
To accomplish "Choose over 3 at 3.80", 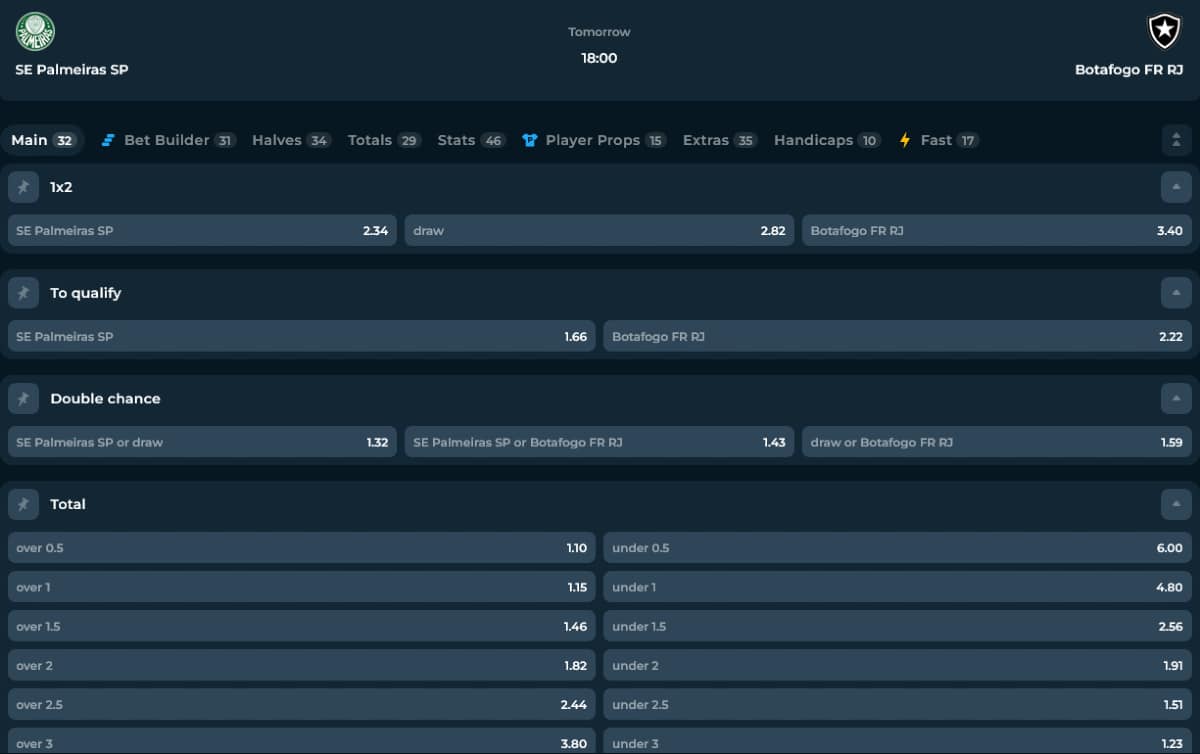I will [301, 741].
